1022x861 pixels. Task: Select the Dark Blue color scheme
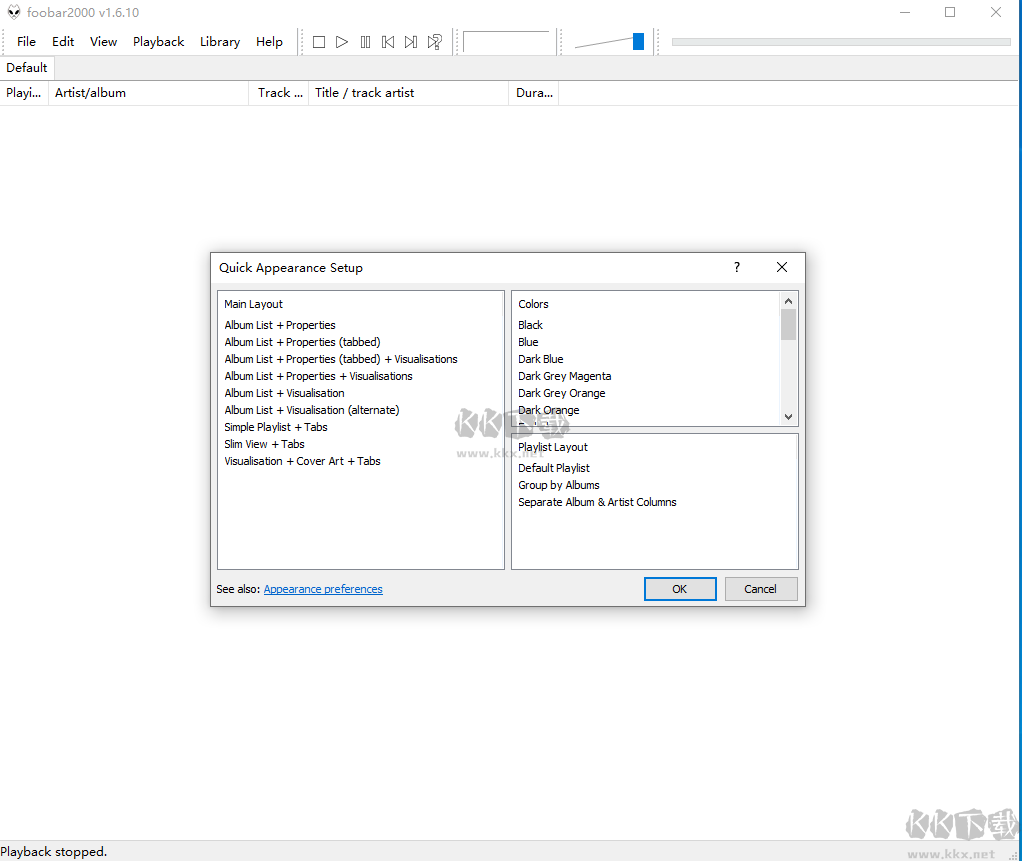(540, 359)
